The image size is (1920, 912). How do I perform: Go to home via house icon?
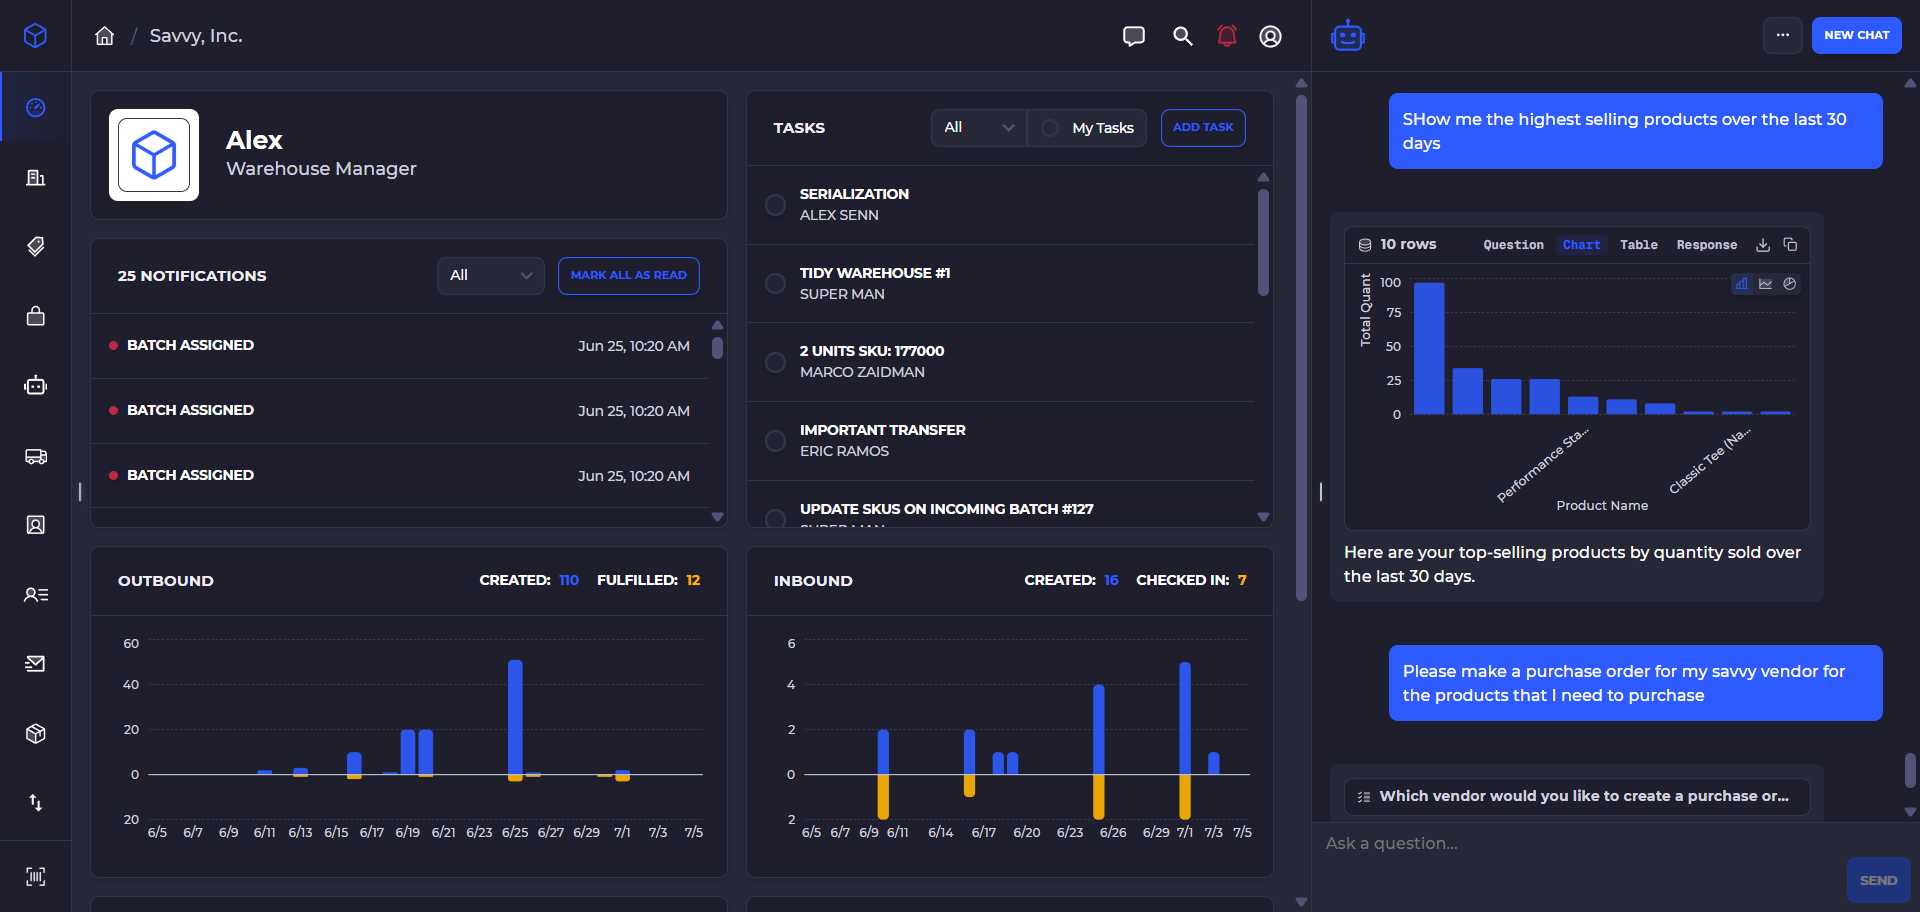click(104, 36)
